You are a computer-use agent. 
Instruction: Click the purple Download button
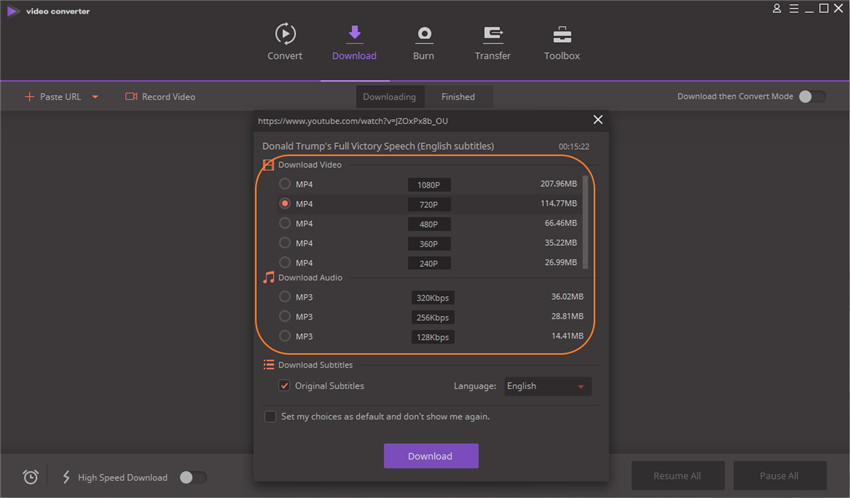click(431, 456)
